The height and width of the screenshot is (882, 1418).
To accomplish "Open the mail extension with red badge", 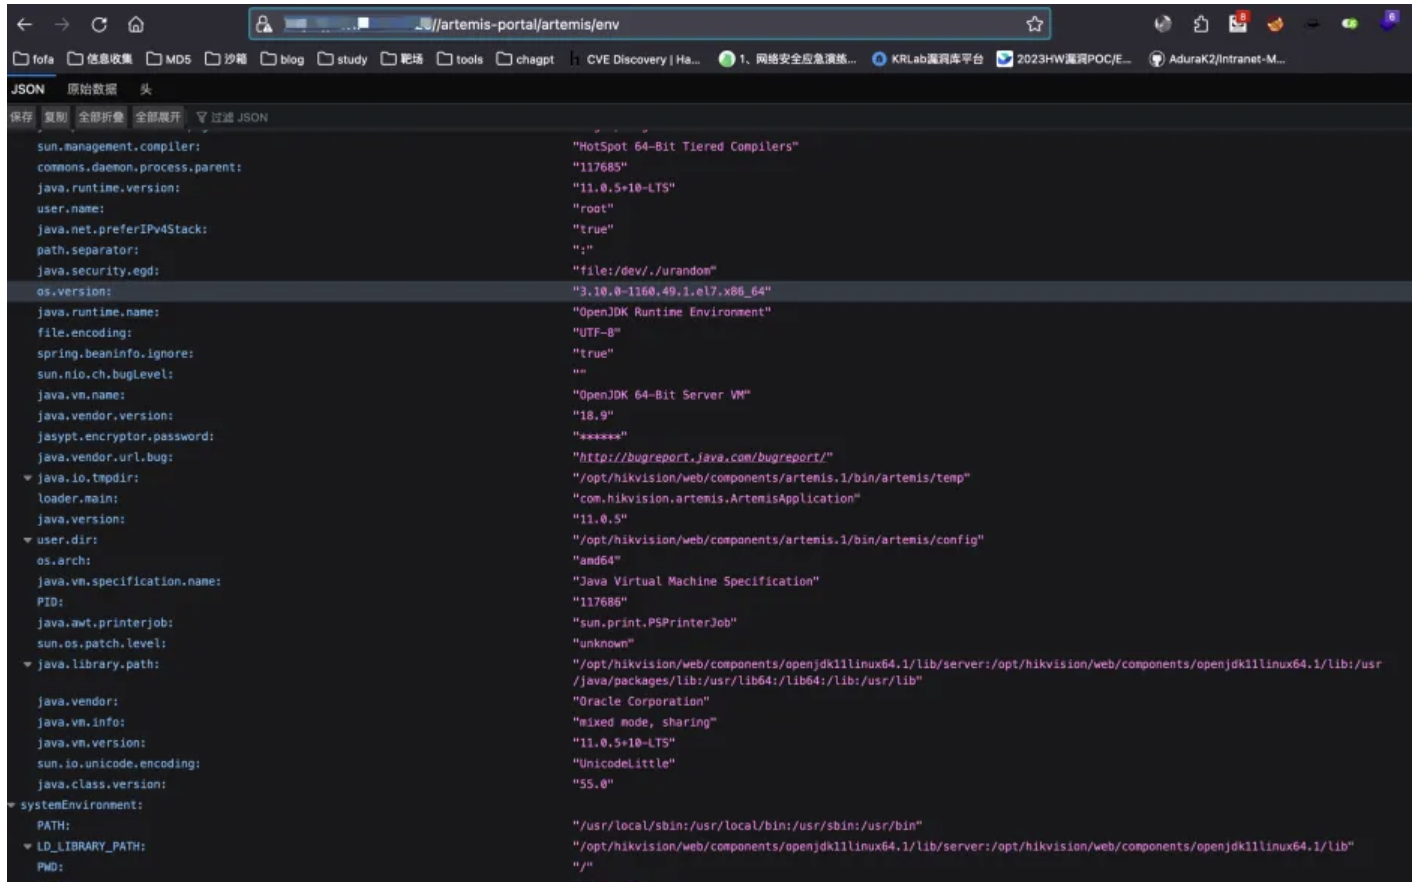I will pyautogui.click(x=1238, y=22).
